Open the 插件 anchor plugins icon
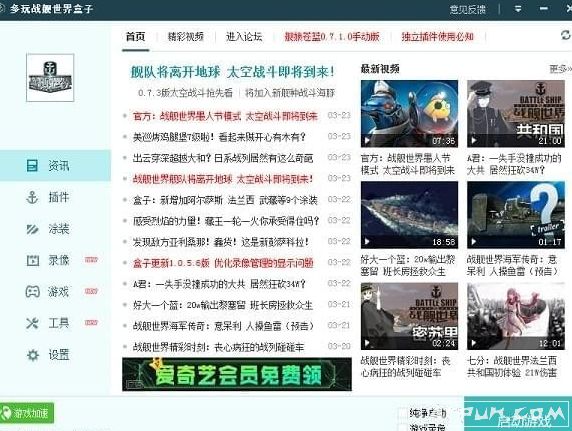Viewport: 572px width, 431px height. [x=32, y=197]
